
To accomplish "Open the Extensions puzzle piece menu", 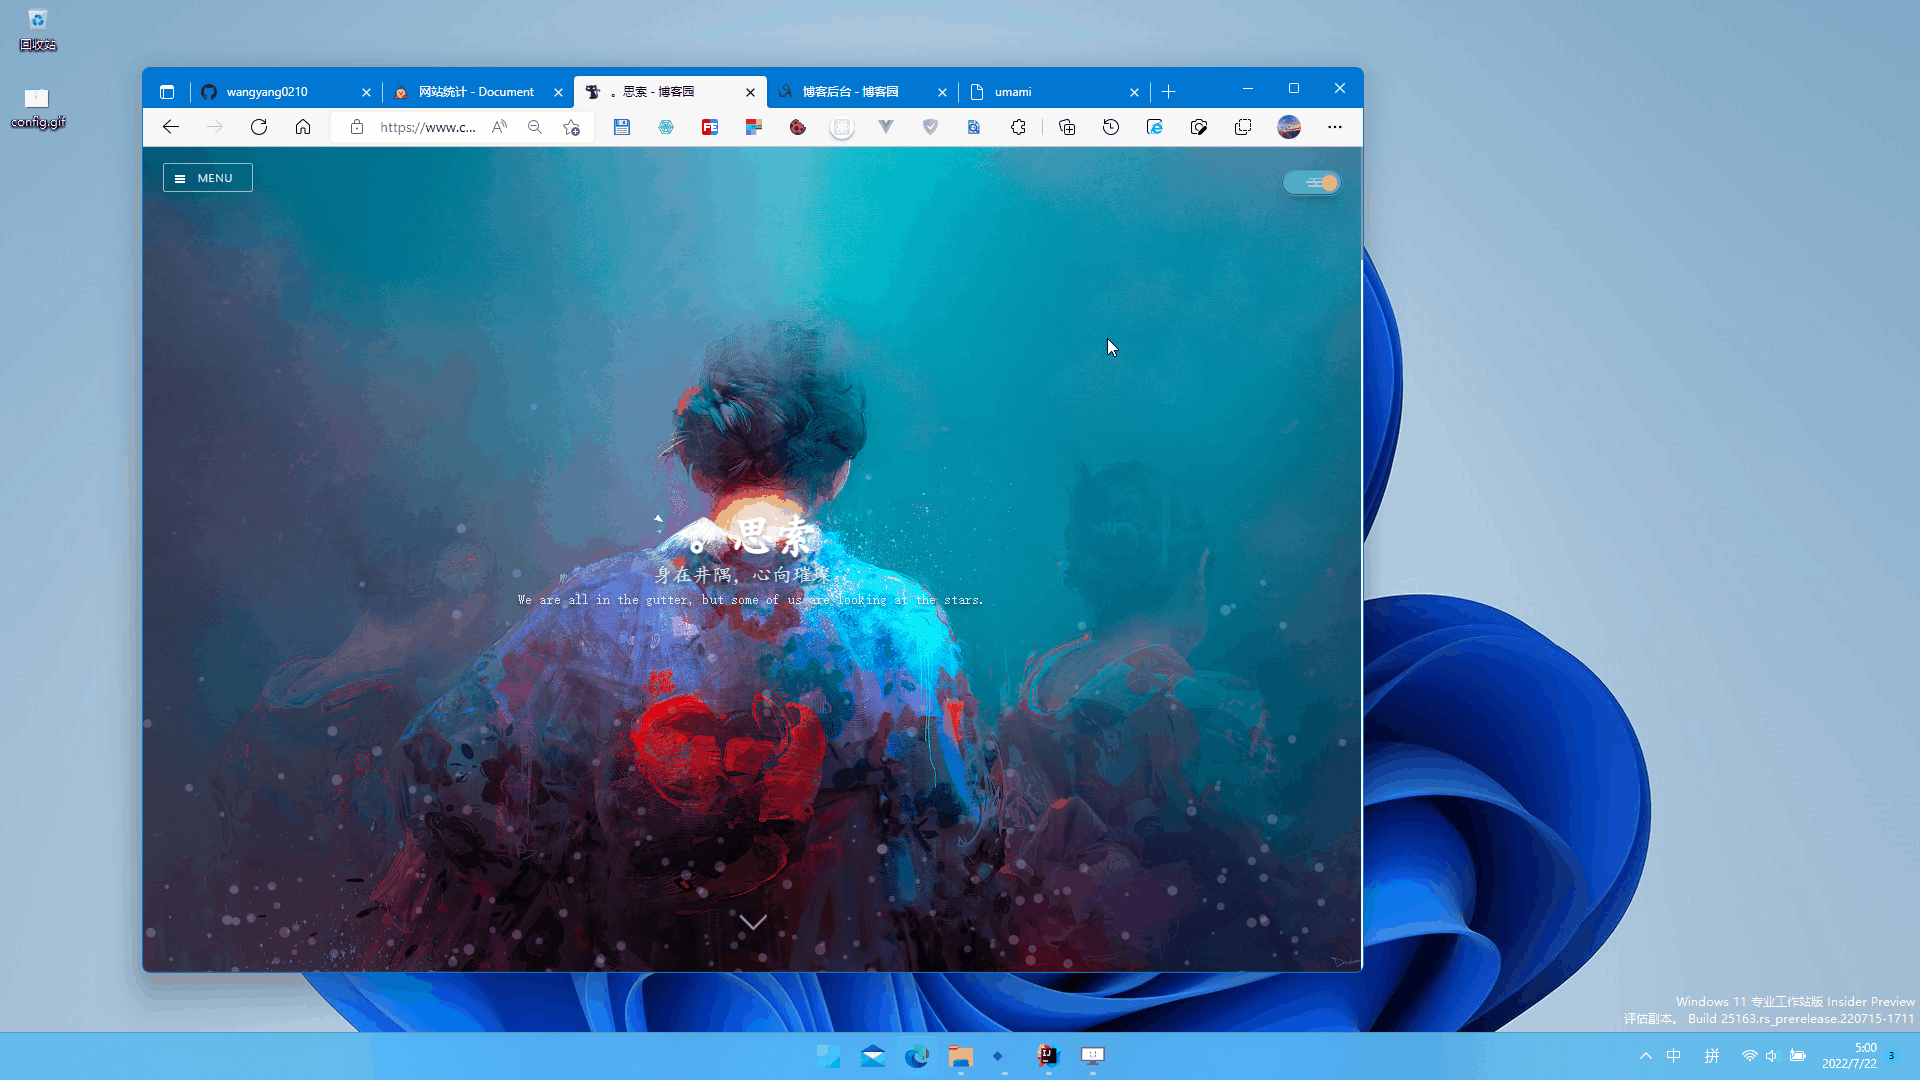I will point(1018,127).
